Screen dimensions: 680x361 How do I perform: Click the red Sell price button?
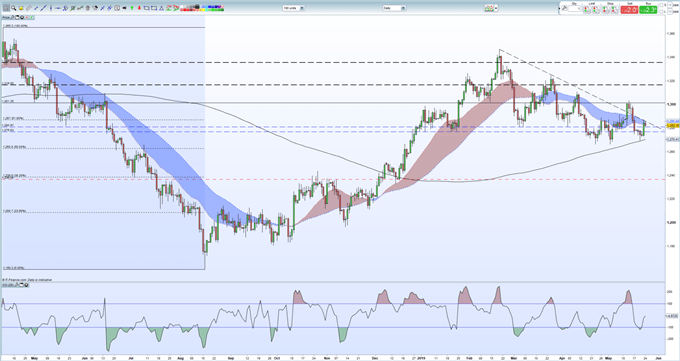[629, 10]
